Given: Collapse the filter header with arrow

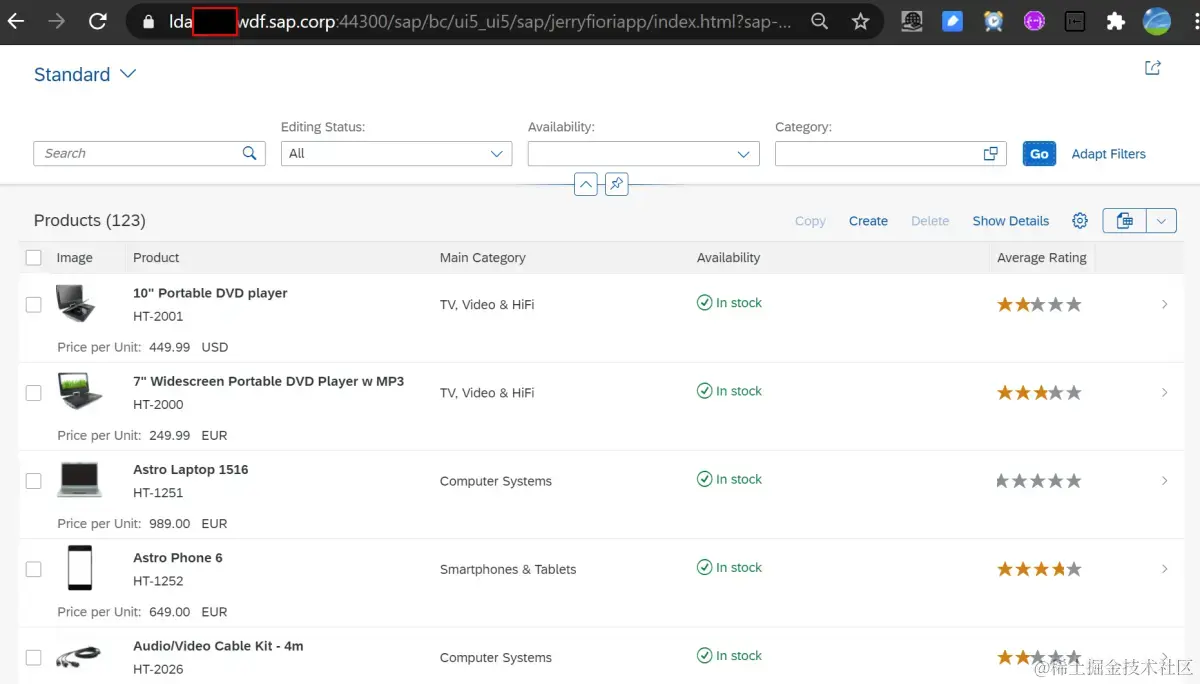Looking at the screenshot, I should click(x=586, y=184).
